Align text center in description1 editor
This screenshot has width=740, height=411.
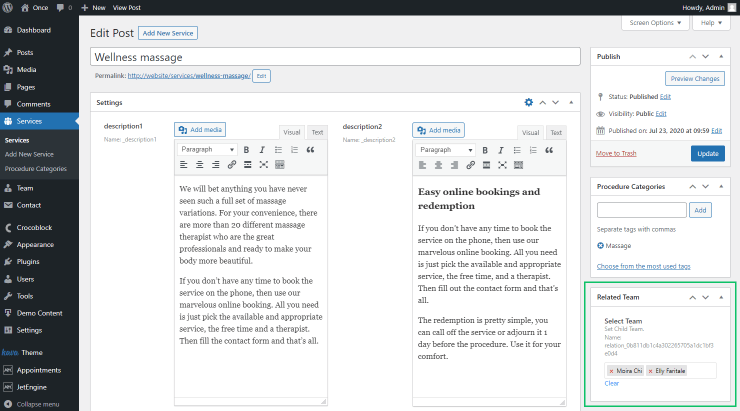coord(200,165)
